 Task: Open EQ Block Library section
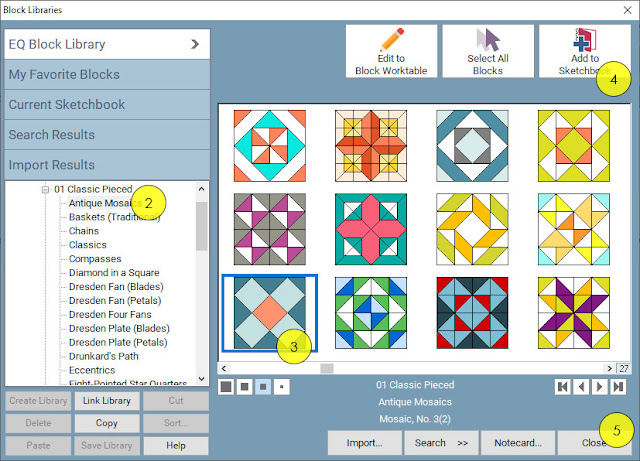click(x=107, y=44)
